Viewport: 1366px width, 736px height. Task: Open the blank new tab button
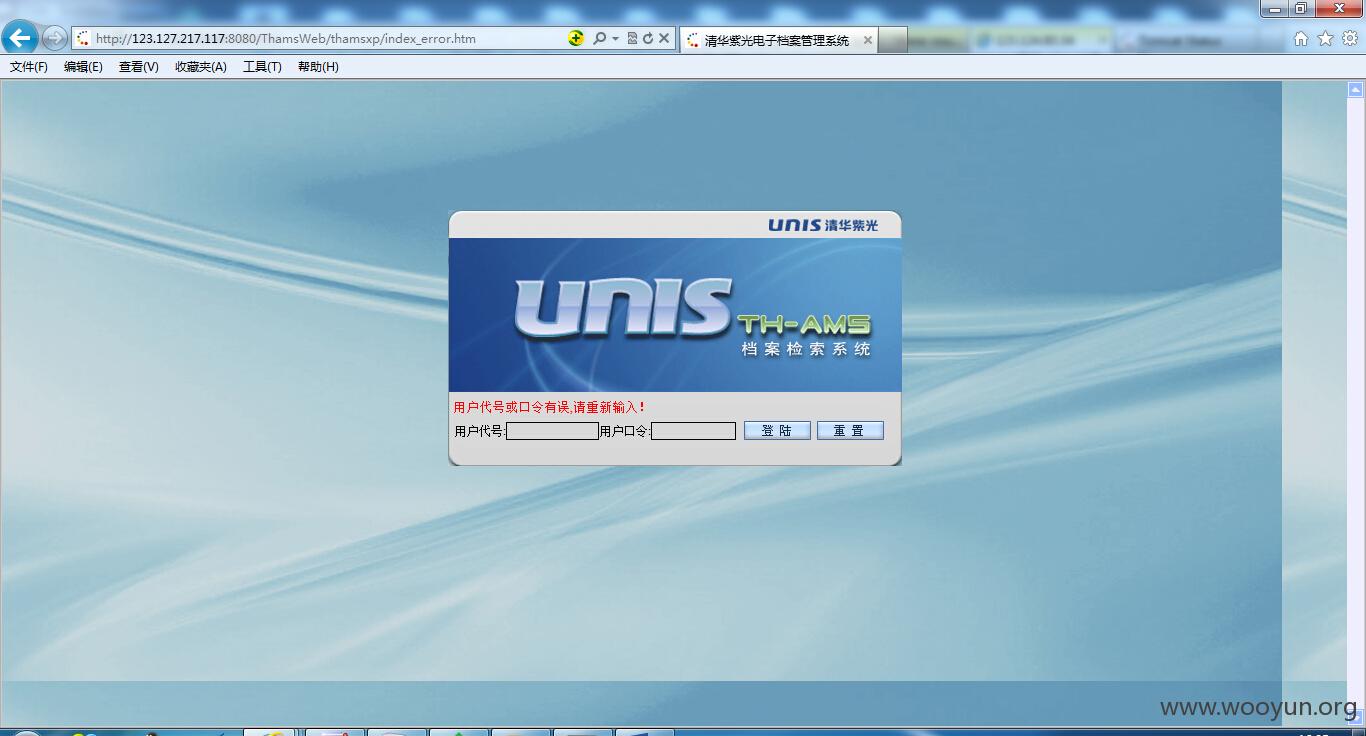tap(893, 40)
